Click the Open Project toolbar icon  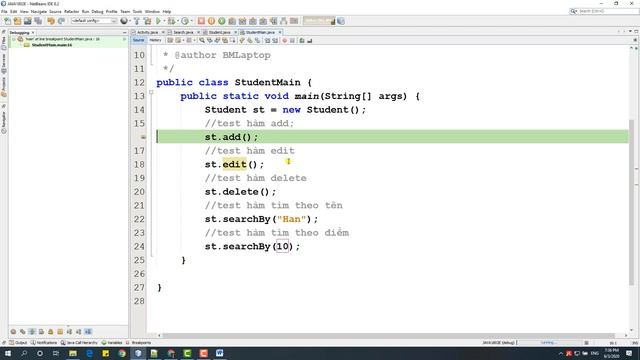27,21
